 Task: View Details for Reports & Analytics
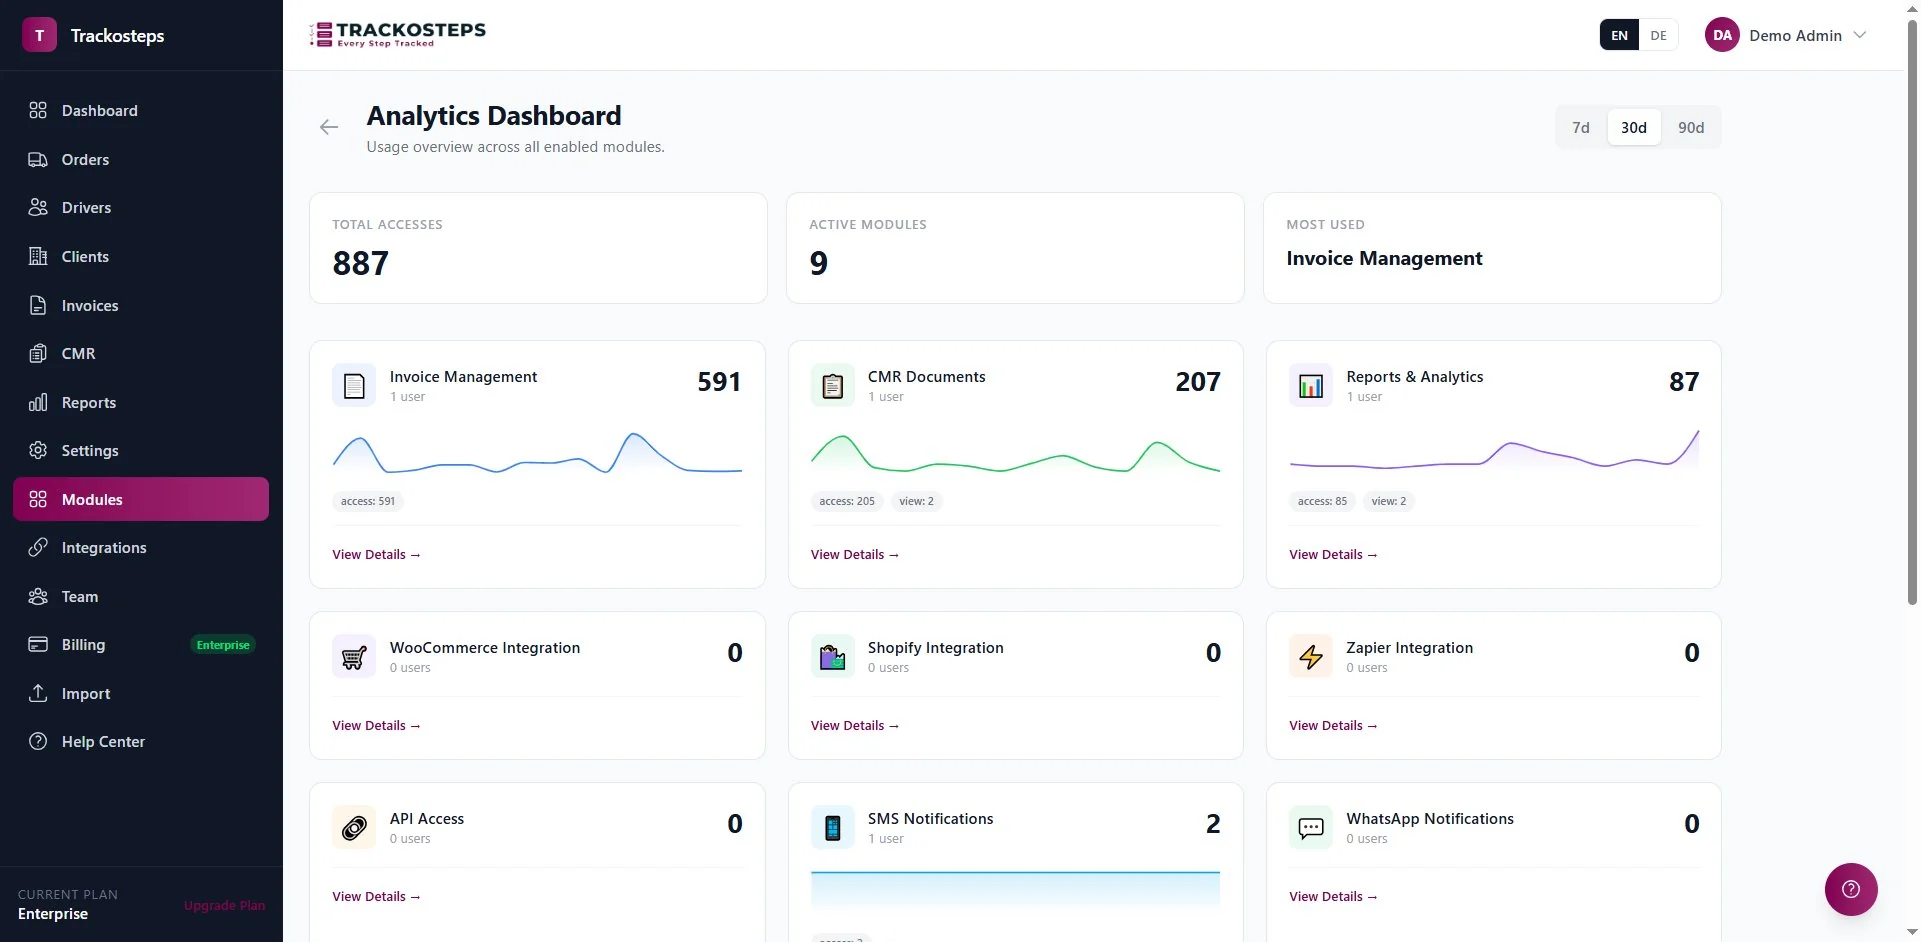pyautogui.click(x=1333, y=554)
